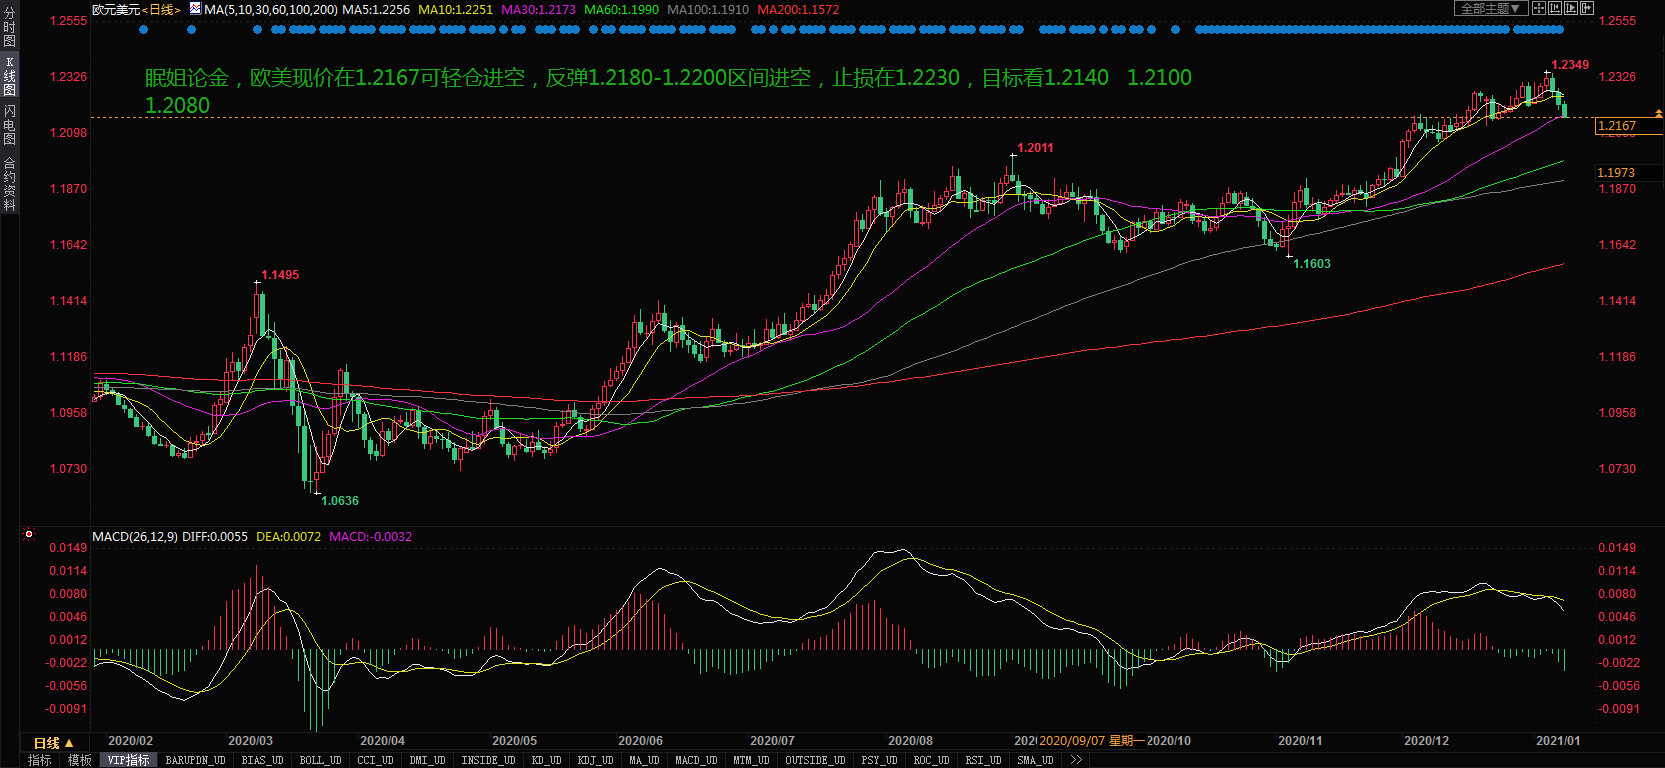
Task: Click the 欧元美元 chart title
Action: pyautogui.click(x=116, y=9)
